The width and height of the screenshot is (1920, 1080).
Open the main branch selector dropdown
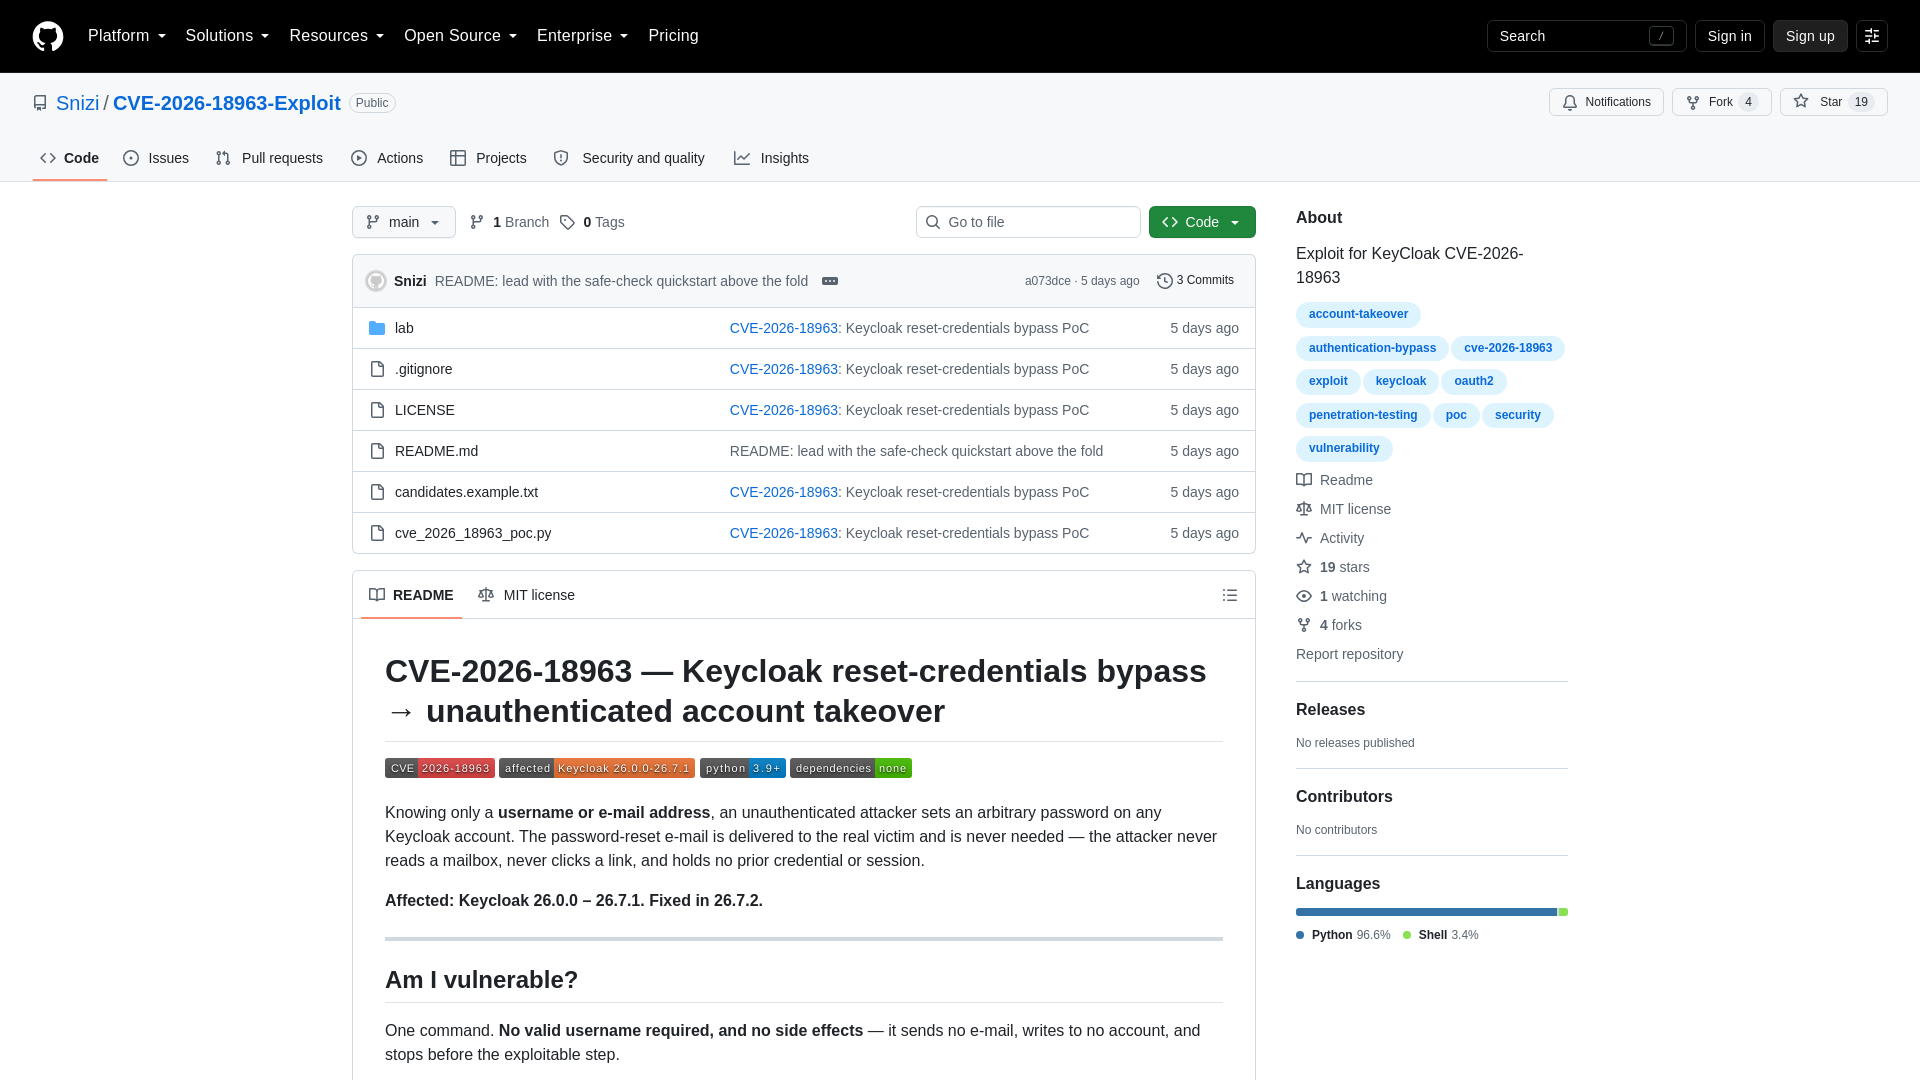(x=404, y=222)
